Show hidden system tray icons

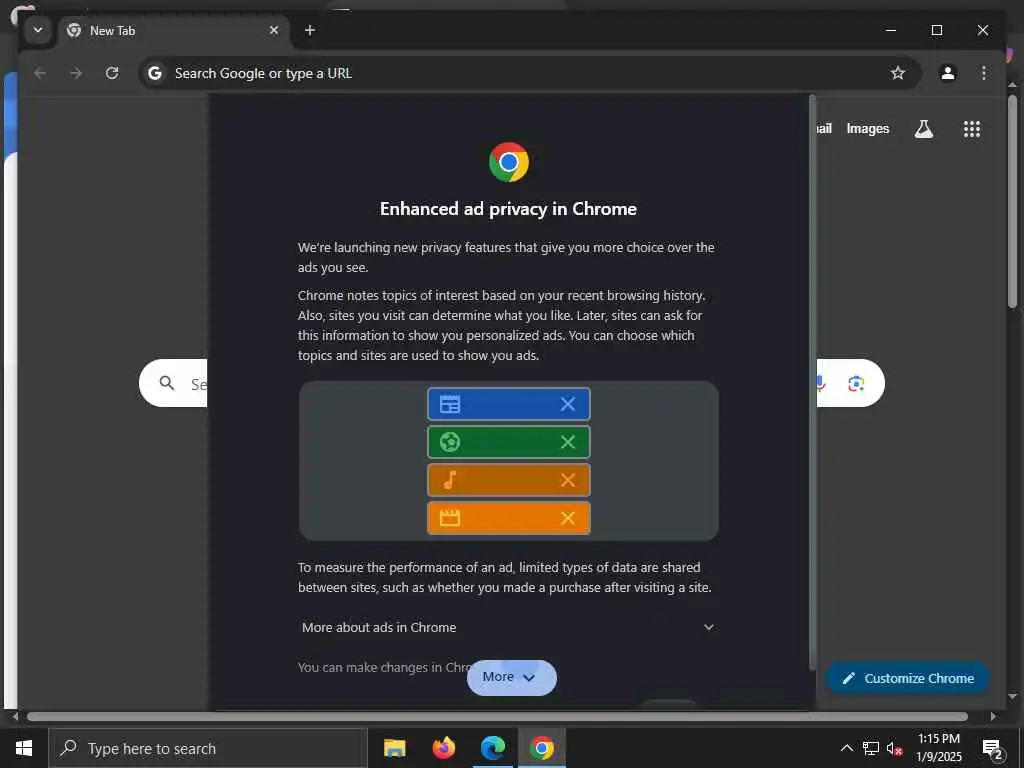click(846, 748)
